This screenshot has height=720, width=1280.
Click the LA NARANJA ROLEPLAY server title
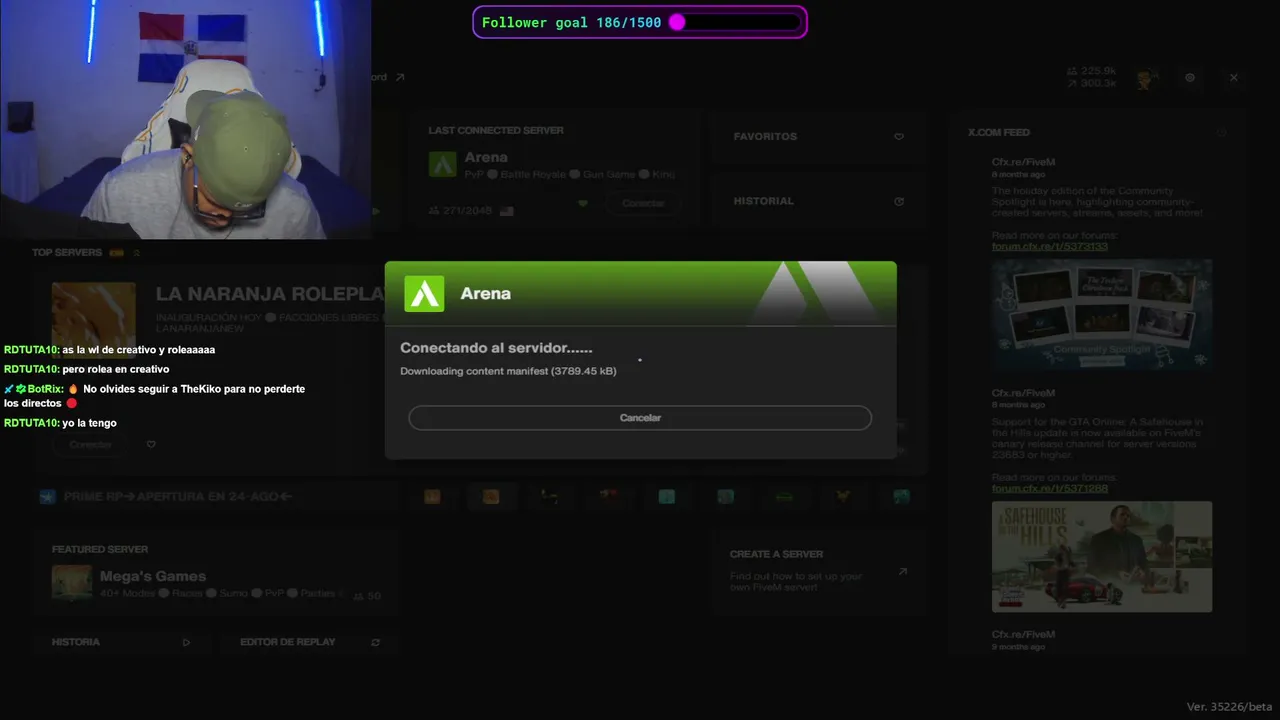click(271, 294)
